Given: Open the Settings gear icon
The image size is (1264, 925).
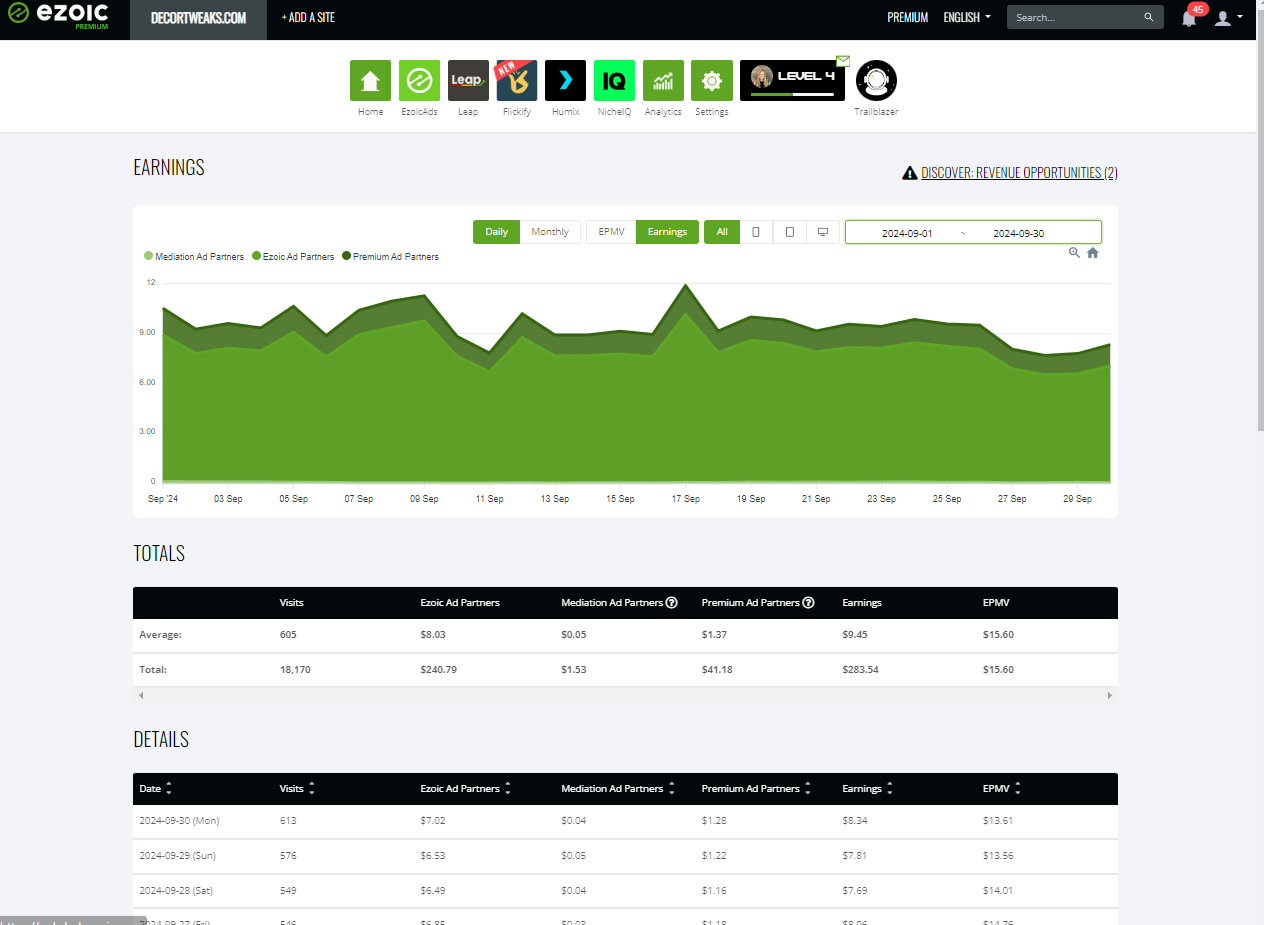Looking at the screenshot, I should pyautogui.click(x=711, y=81).
